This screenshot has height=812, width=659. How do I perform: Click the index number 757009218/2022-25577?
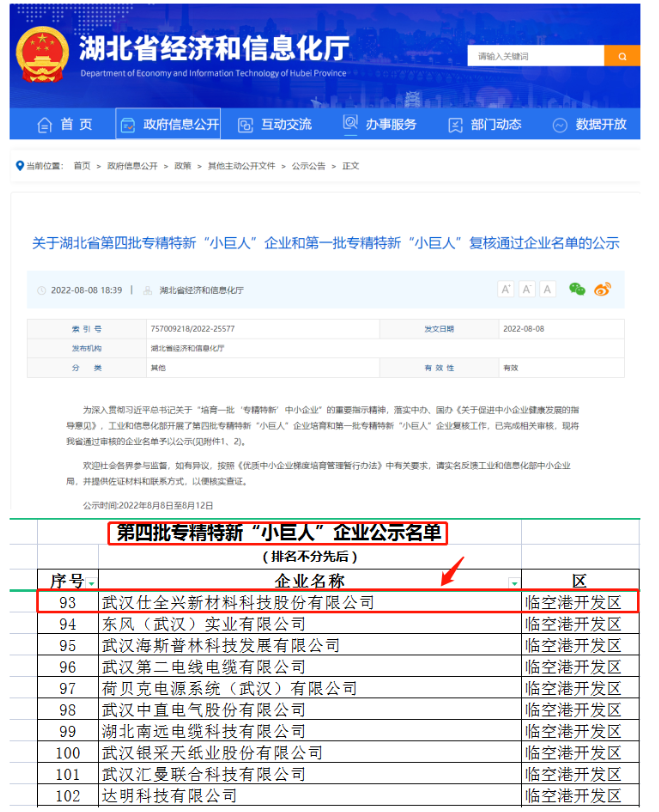193,329
